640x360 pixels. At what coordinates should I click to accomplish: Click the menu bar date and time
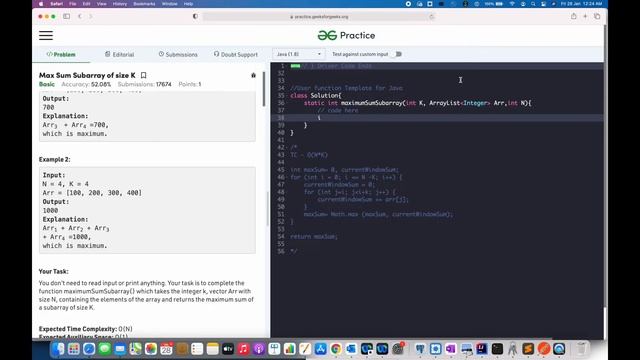(x=582, y=4)
